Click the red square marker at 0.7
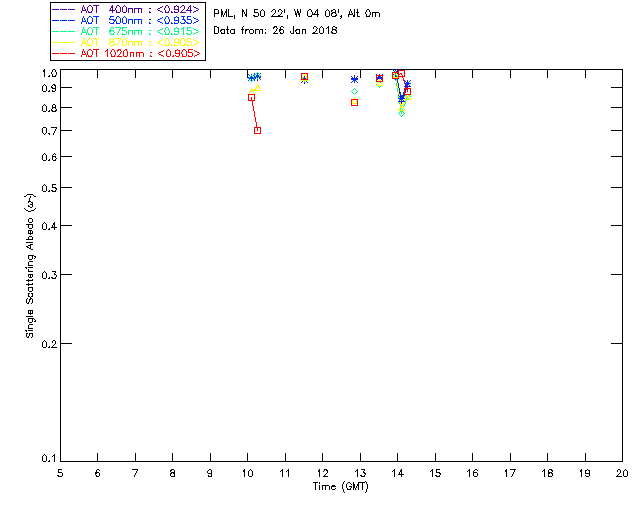Screen dimensions: 640x512 [258, 131]
